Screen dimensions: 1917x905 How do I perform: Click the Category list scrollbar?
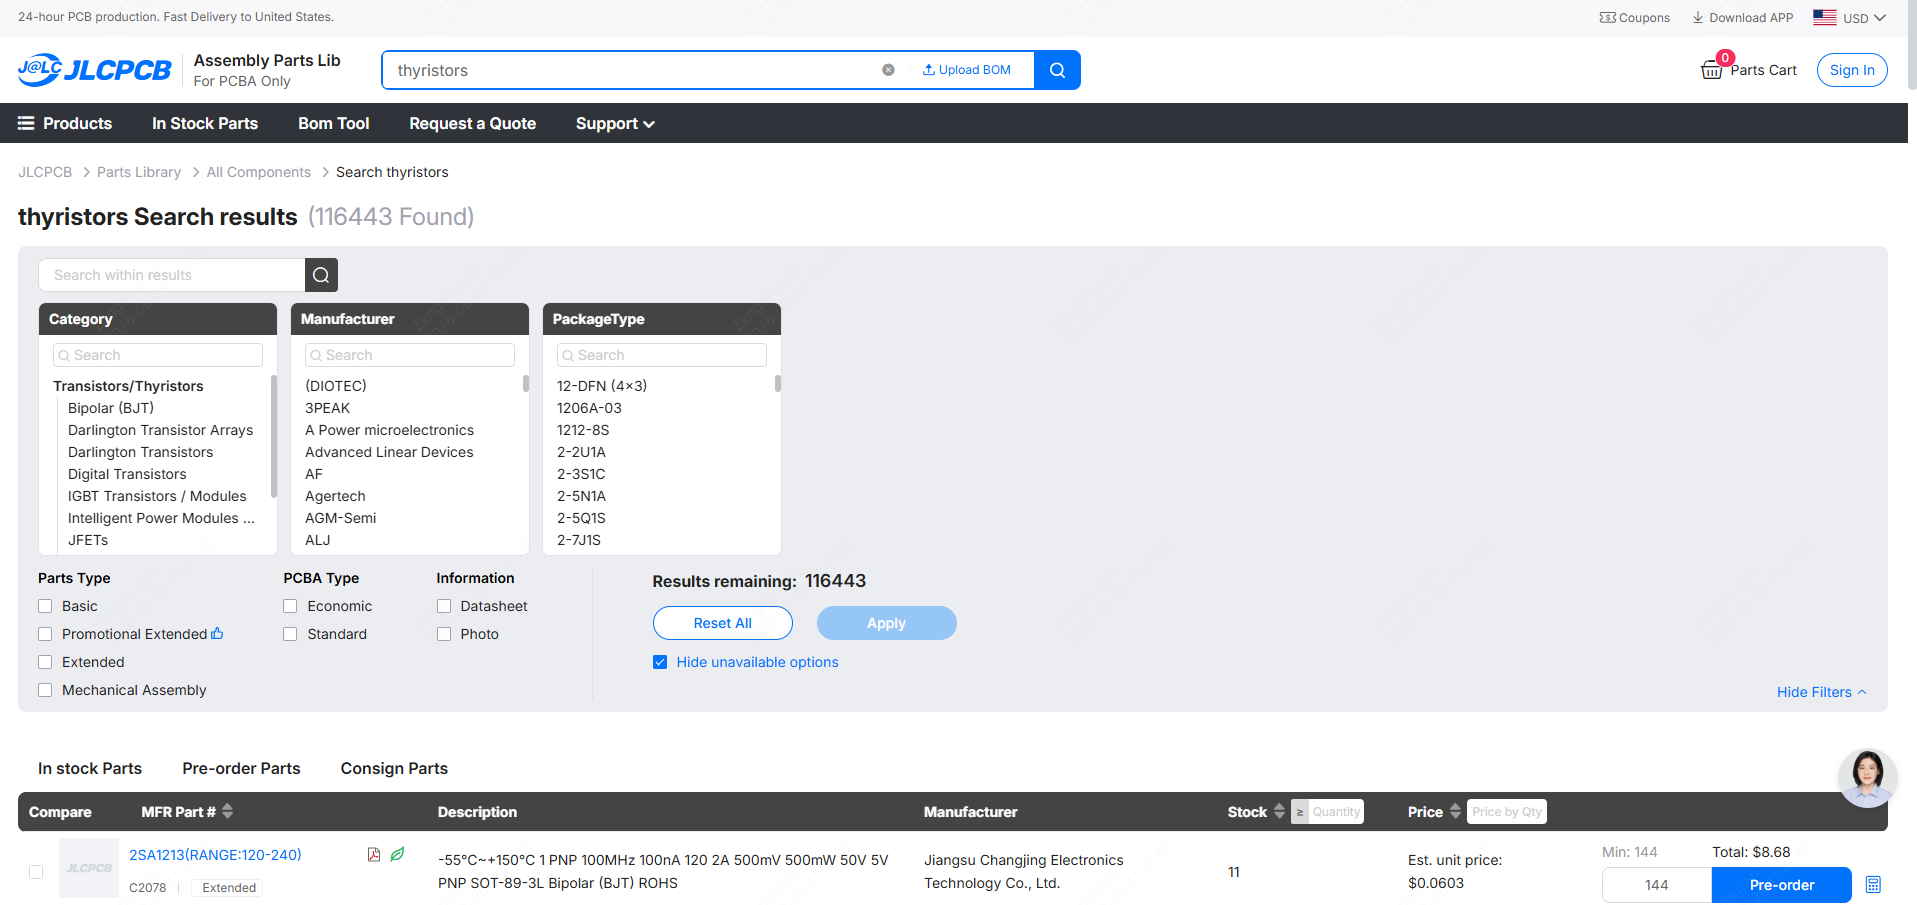[x=274, y=436]
